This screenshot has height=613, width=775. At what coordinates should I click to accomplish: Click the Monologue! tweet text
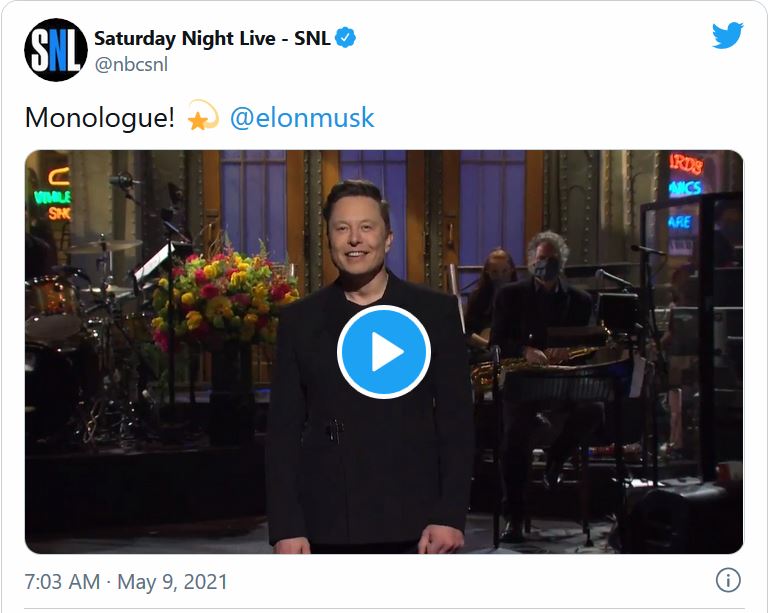coord(100,118)
